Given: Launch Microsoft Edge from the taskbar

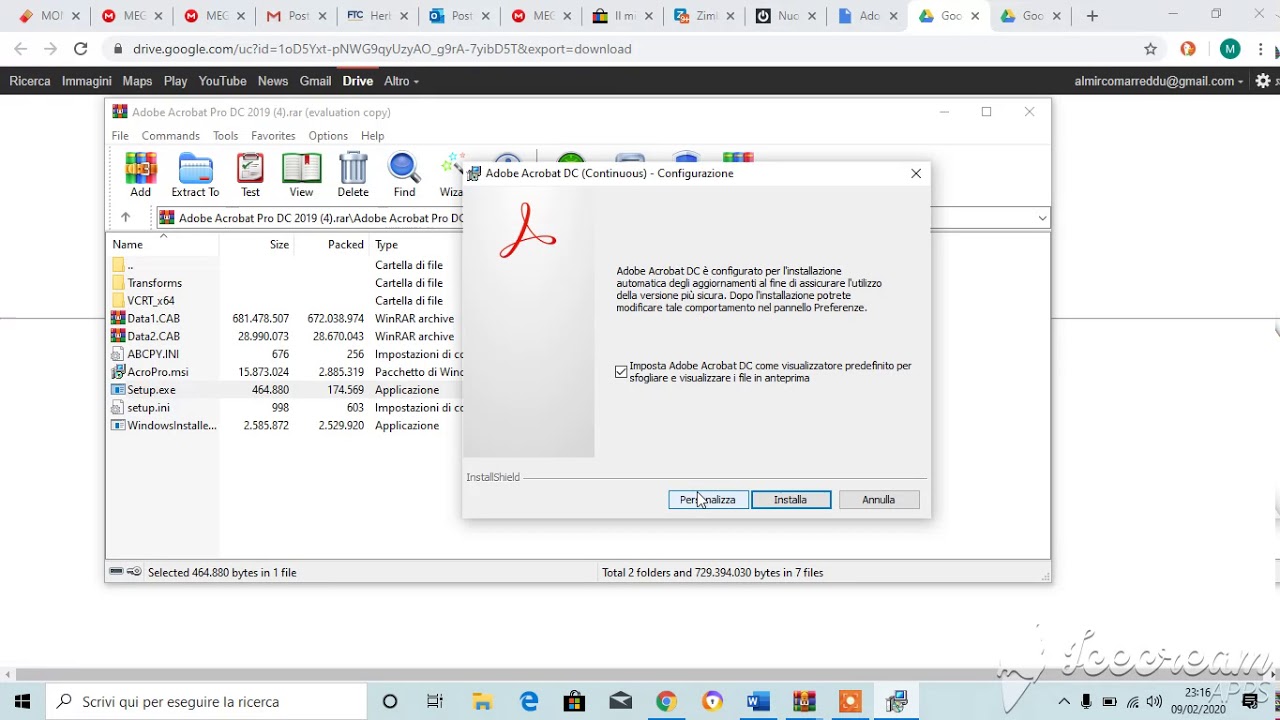Looking at the screenshot, I should [x=528, y=701].
